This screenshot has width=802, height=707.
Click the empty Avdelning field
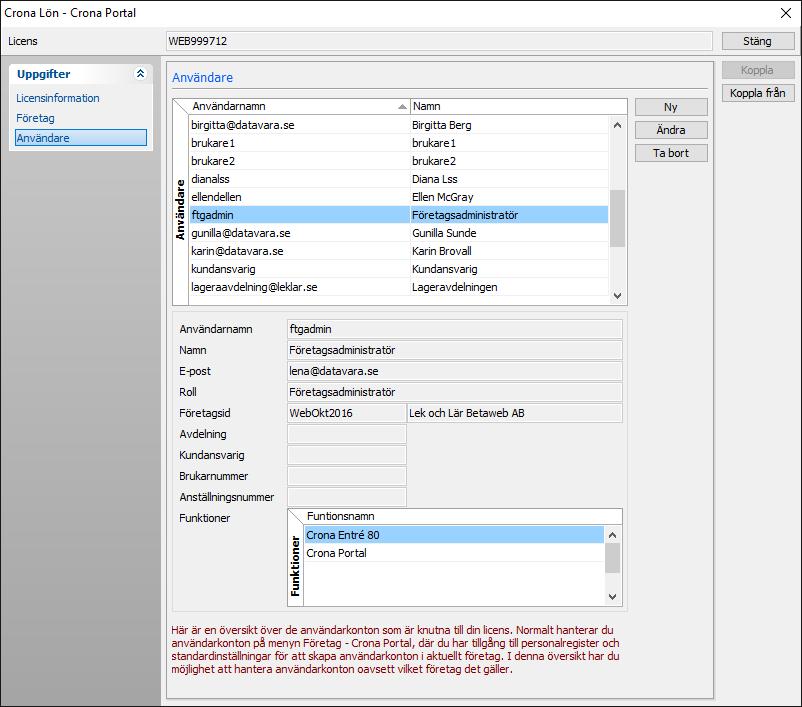tap(347, 434)
